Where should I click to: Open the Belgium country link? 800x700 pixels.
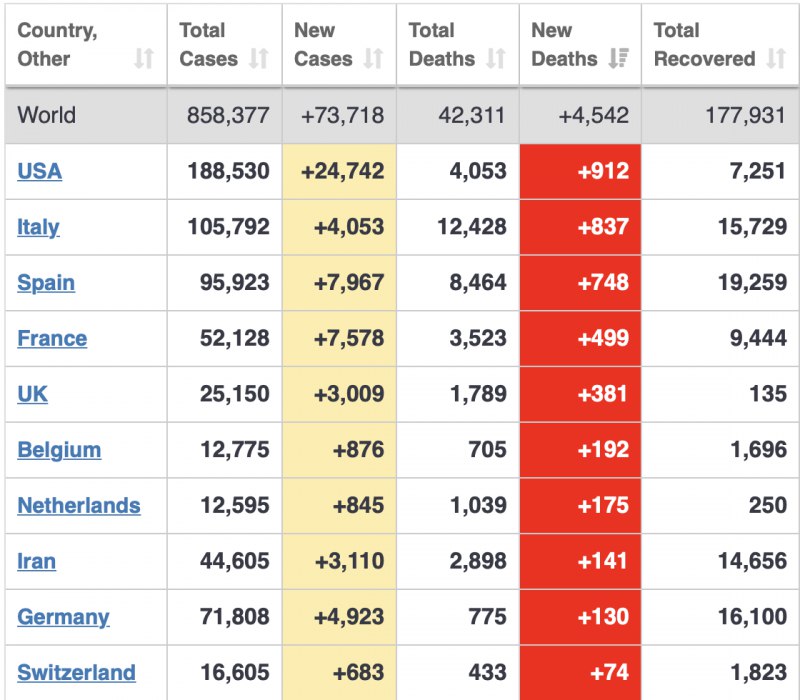(59, 450)
